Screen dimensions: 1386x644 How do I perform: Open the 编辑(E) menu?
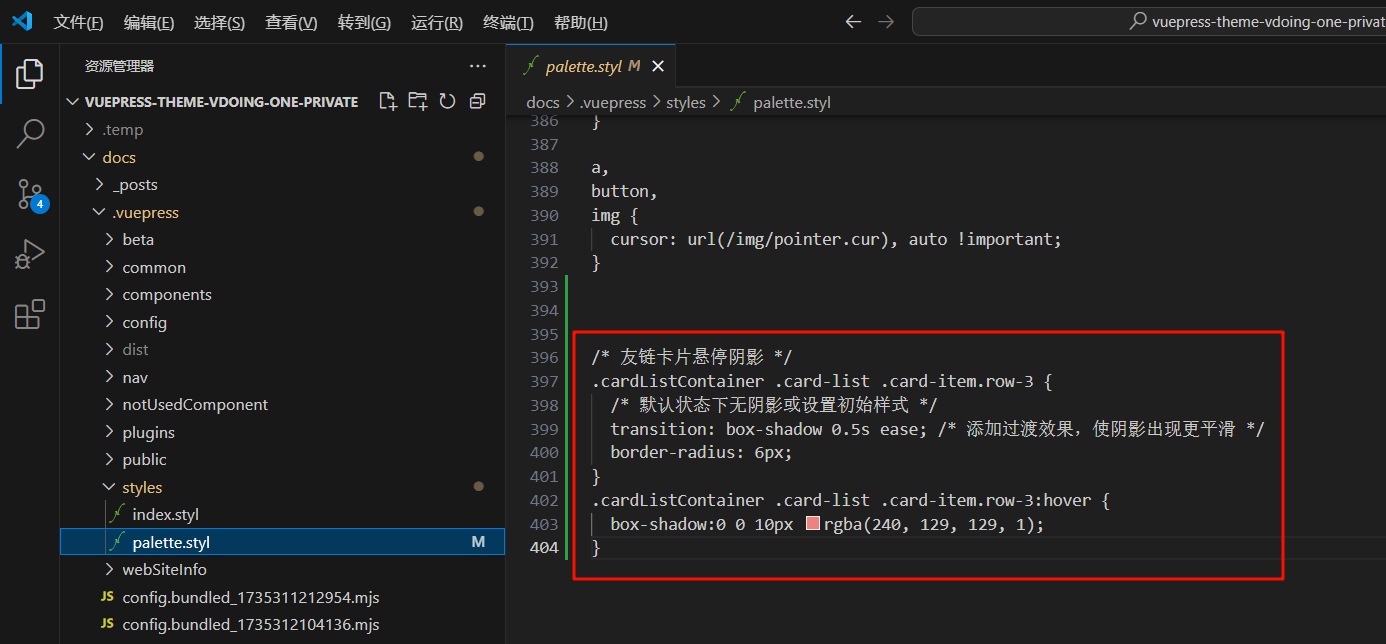point(149,22)
